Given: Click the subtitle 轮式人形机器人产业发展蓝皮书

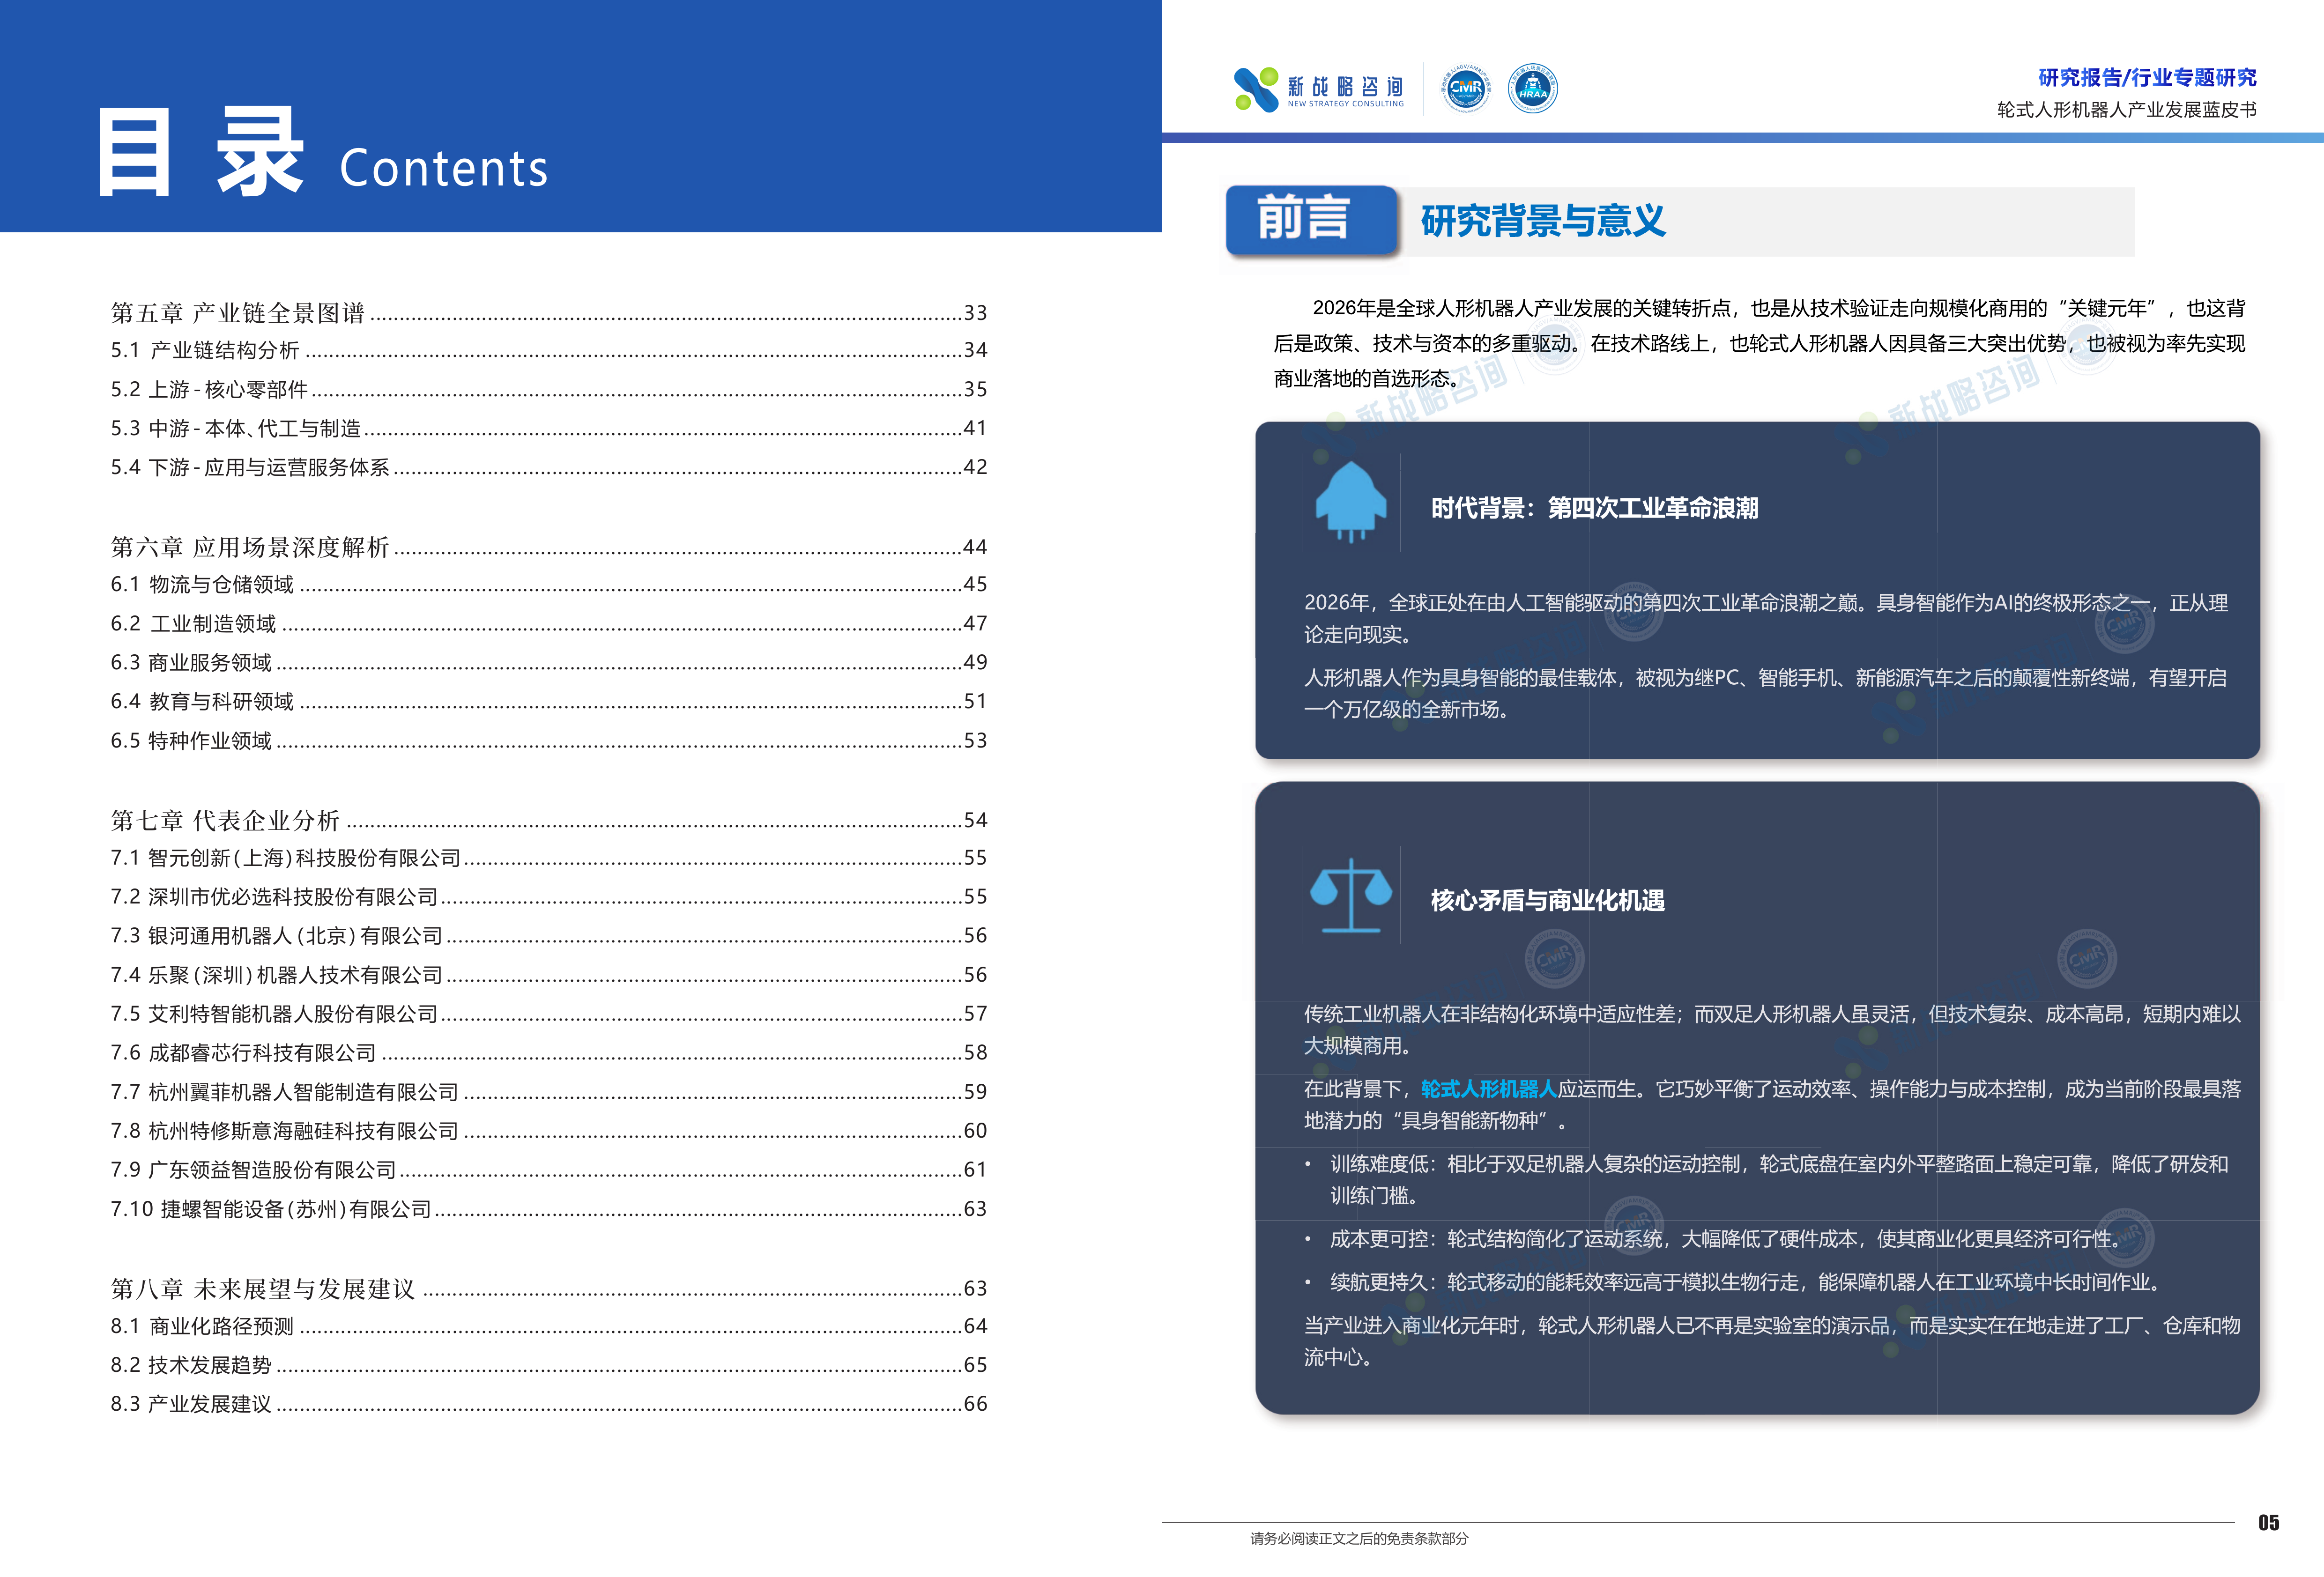Looking at the screenshot, I should [2127, 110].
